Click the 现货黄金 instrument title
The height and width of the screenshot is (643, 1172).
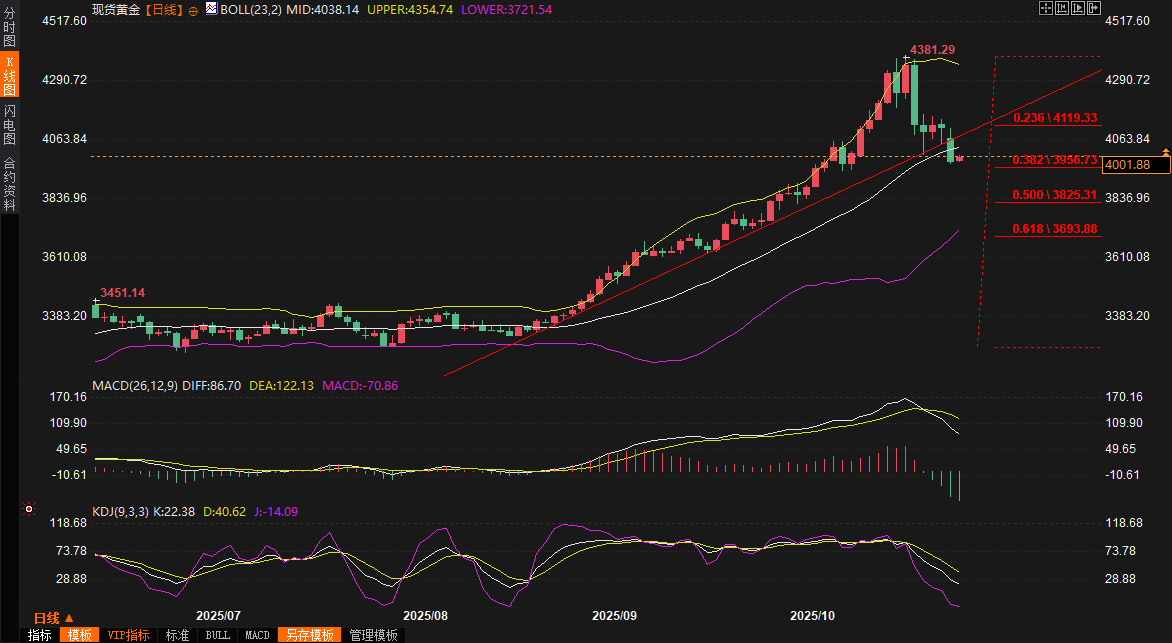coord(116,10)
